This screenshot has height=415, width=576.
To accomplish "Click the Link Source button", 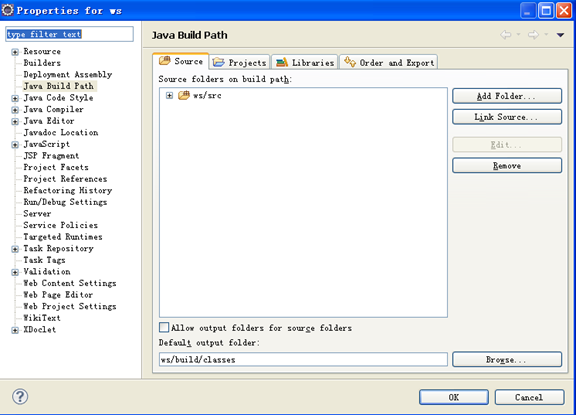I will [507, 117].
